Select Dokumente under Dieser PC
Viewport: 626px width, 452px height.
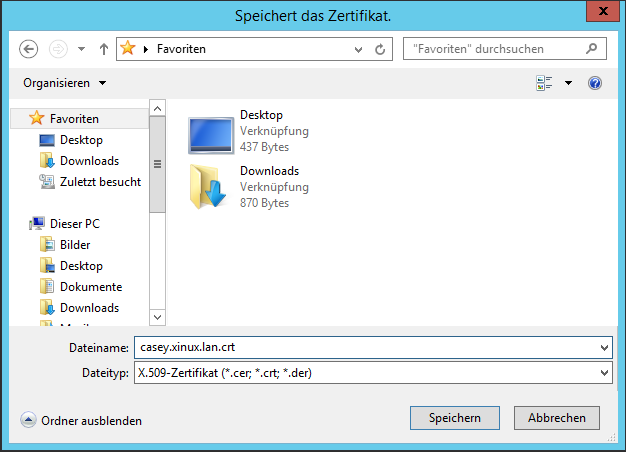(x=90, y=287)
